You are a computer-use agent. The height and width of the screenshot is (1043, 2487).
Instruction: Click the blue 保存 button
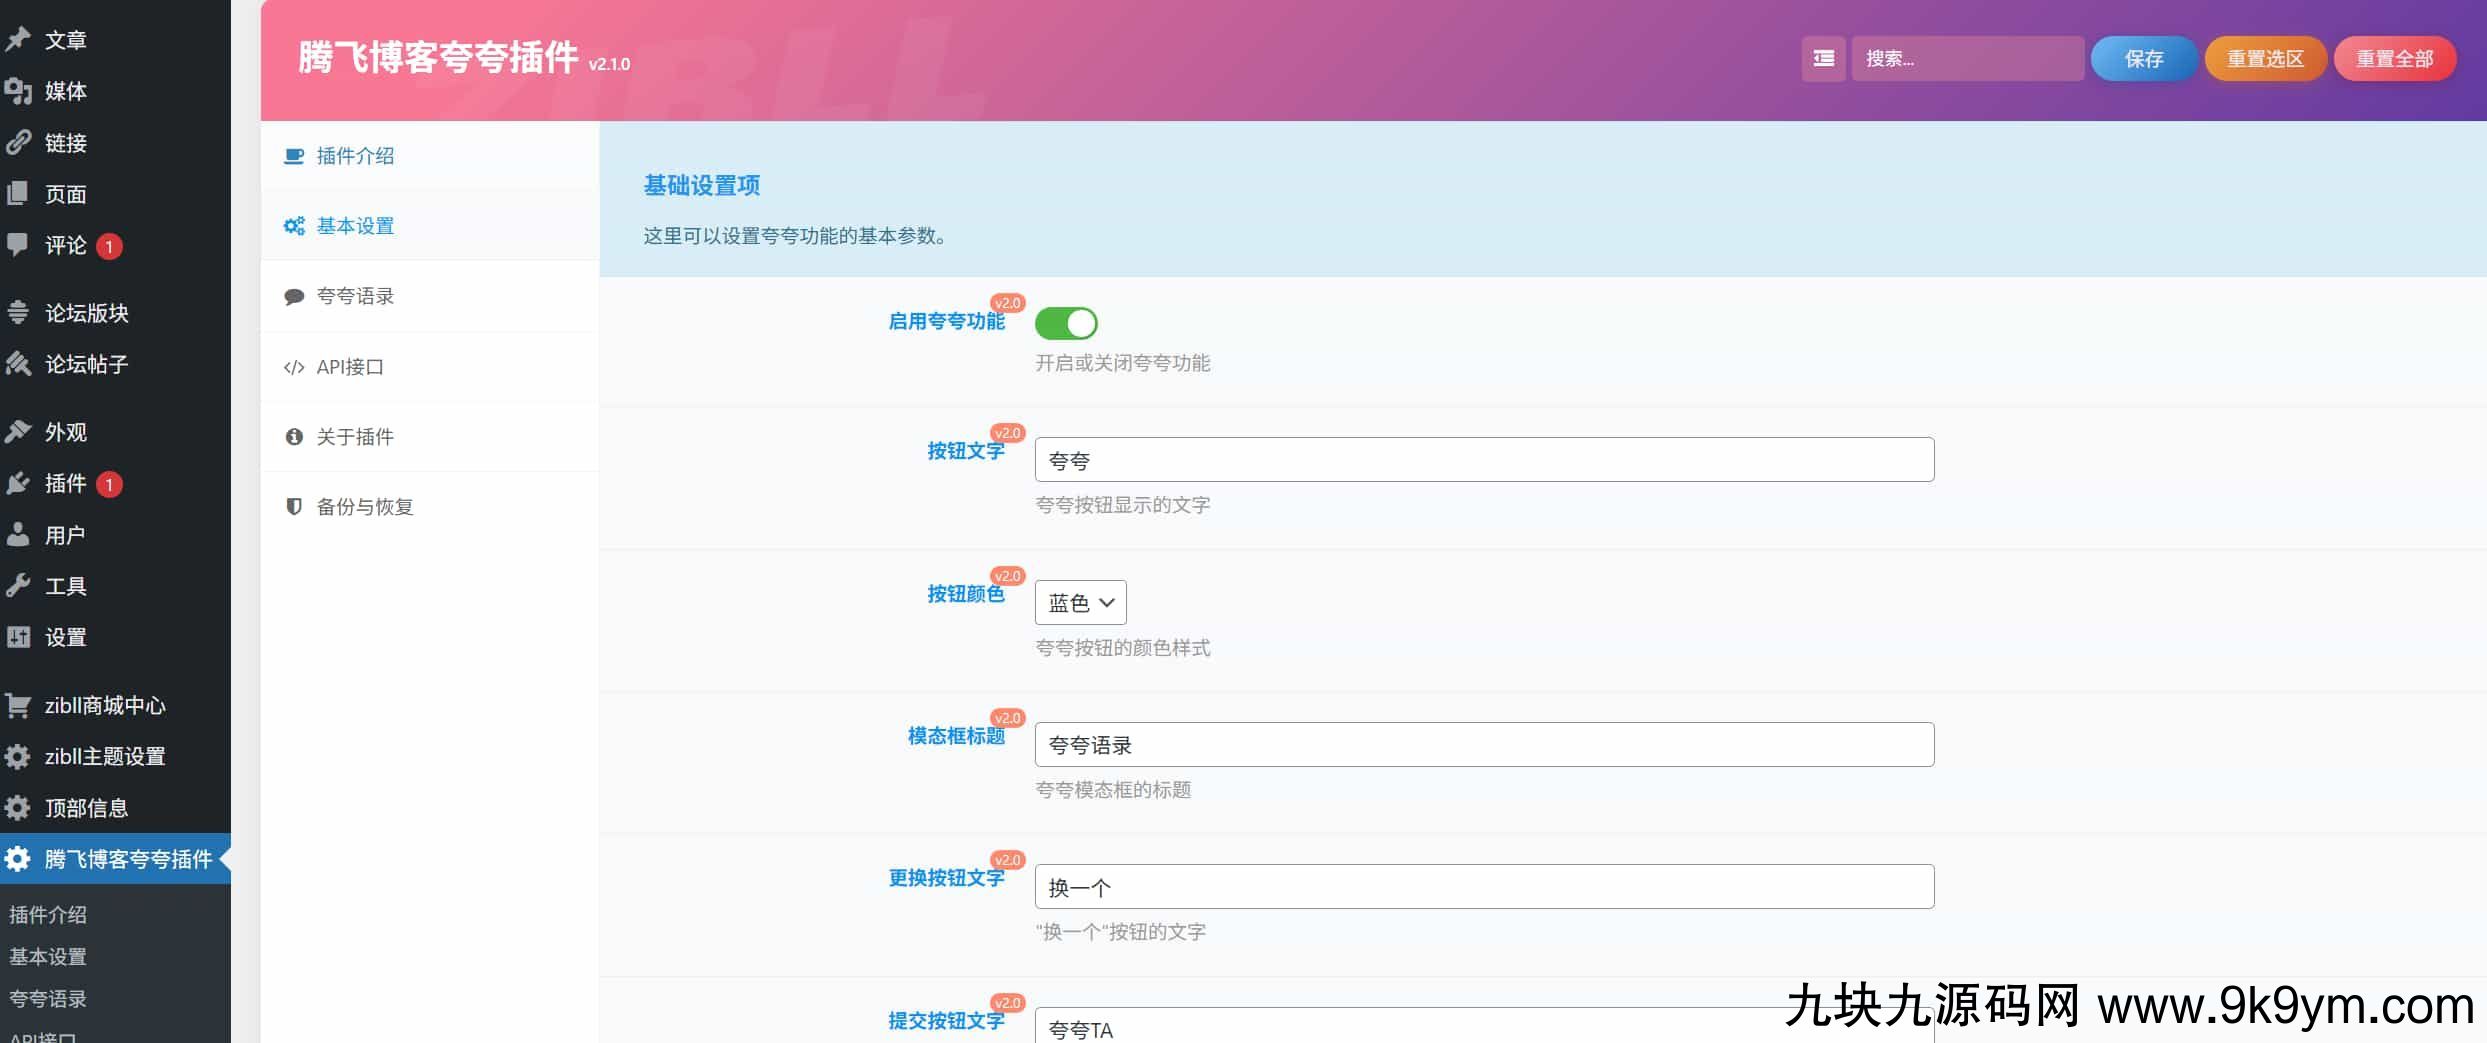(x=2143, y=59)
